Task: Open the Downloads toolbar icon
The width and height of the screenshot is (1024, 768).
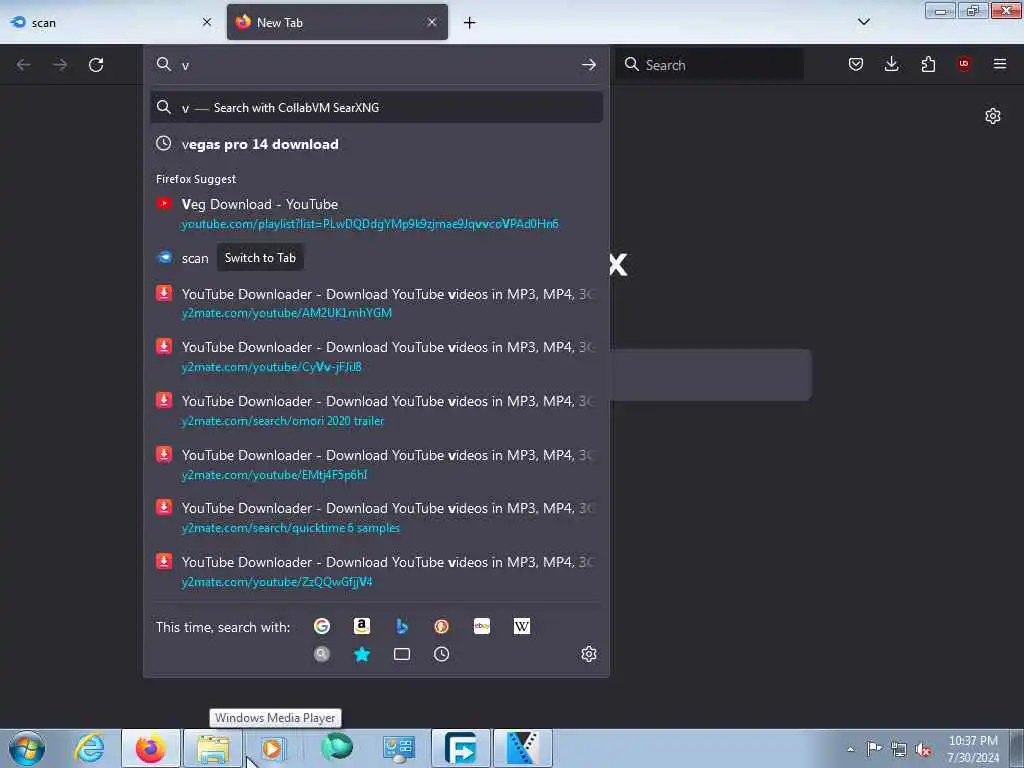Action: [x=891, y=64]
